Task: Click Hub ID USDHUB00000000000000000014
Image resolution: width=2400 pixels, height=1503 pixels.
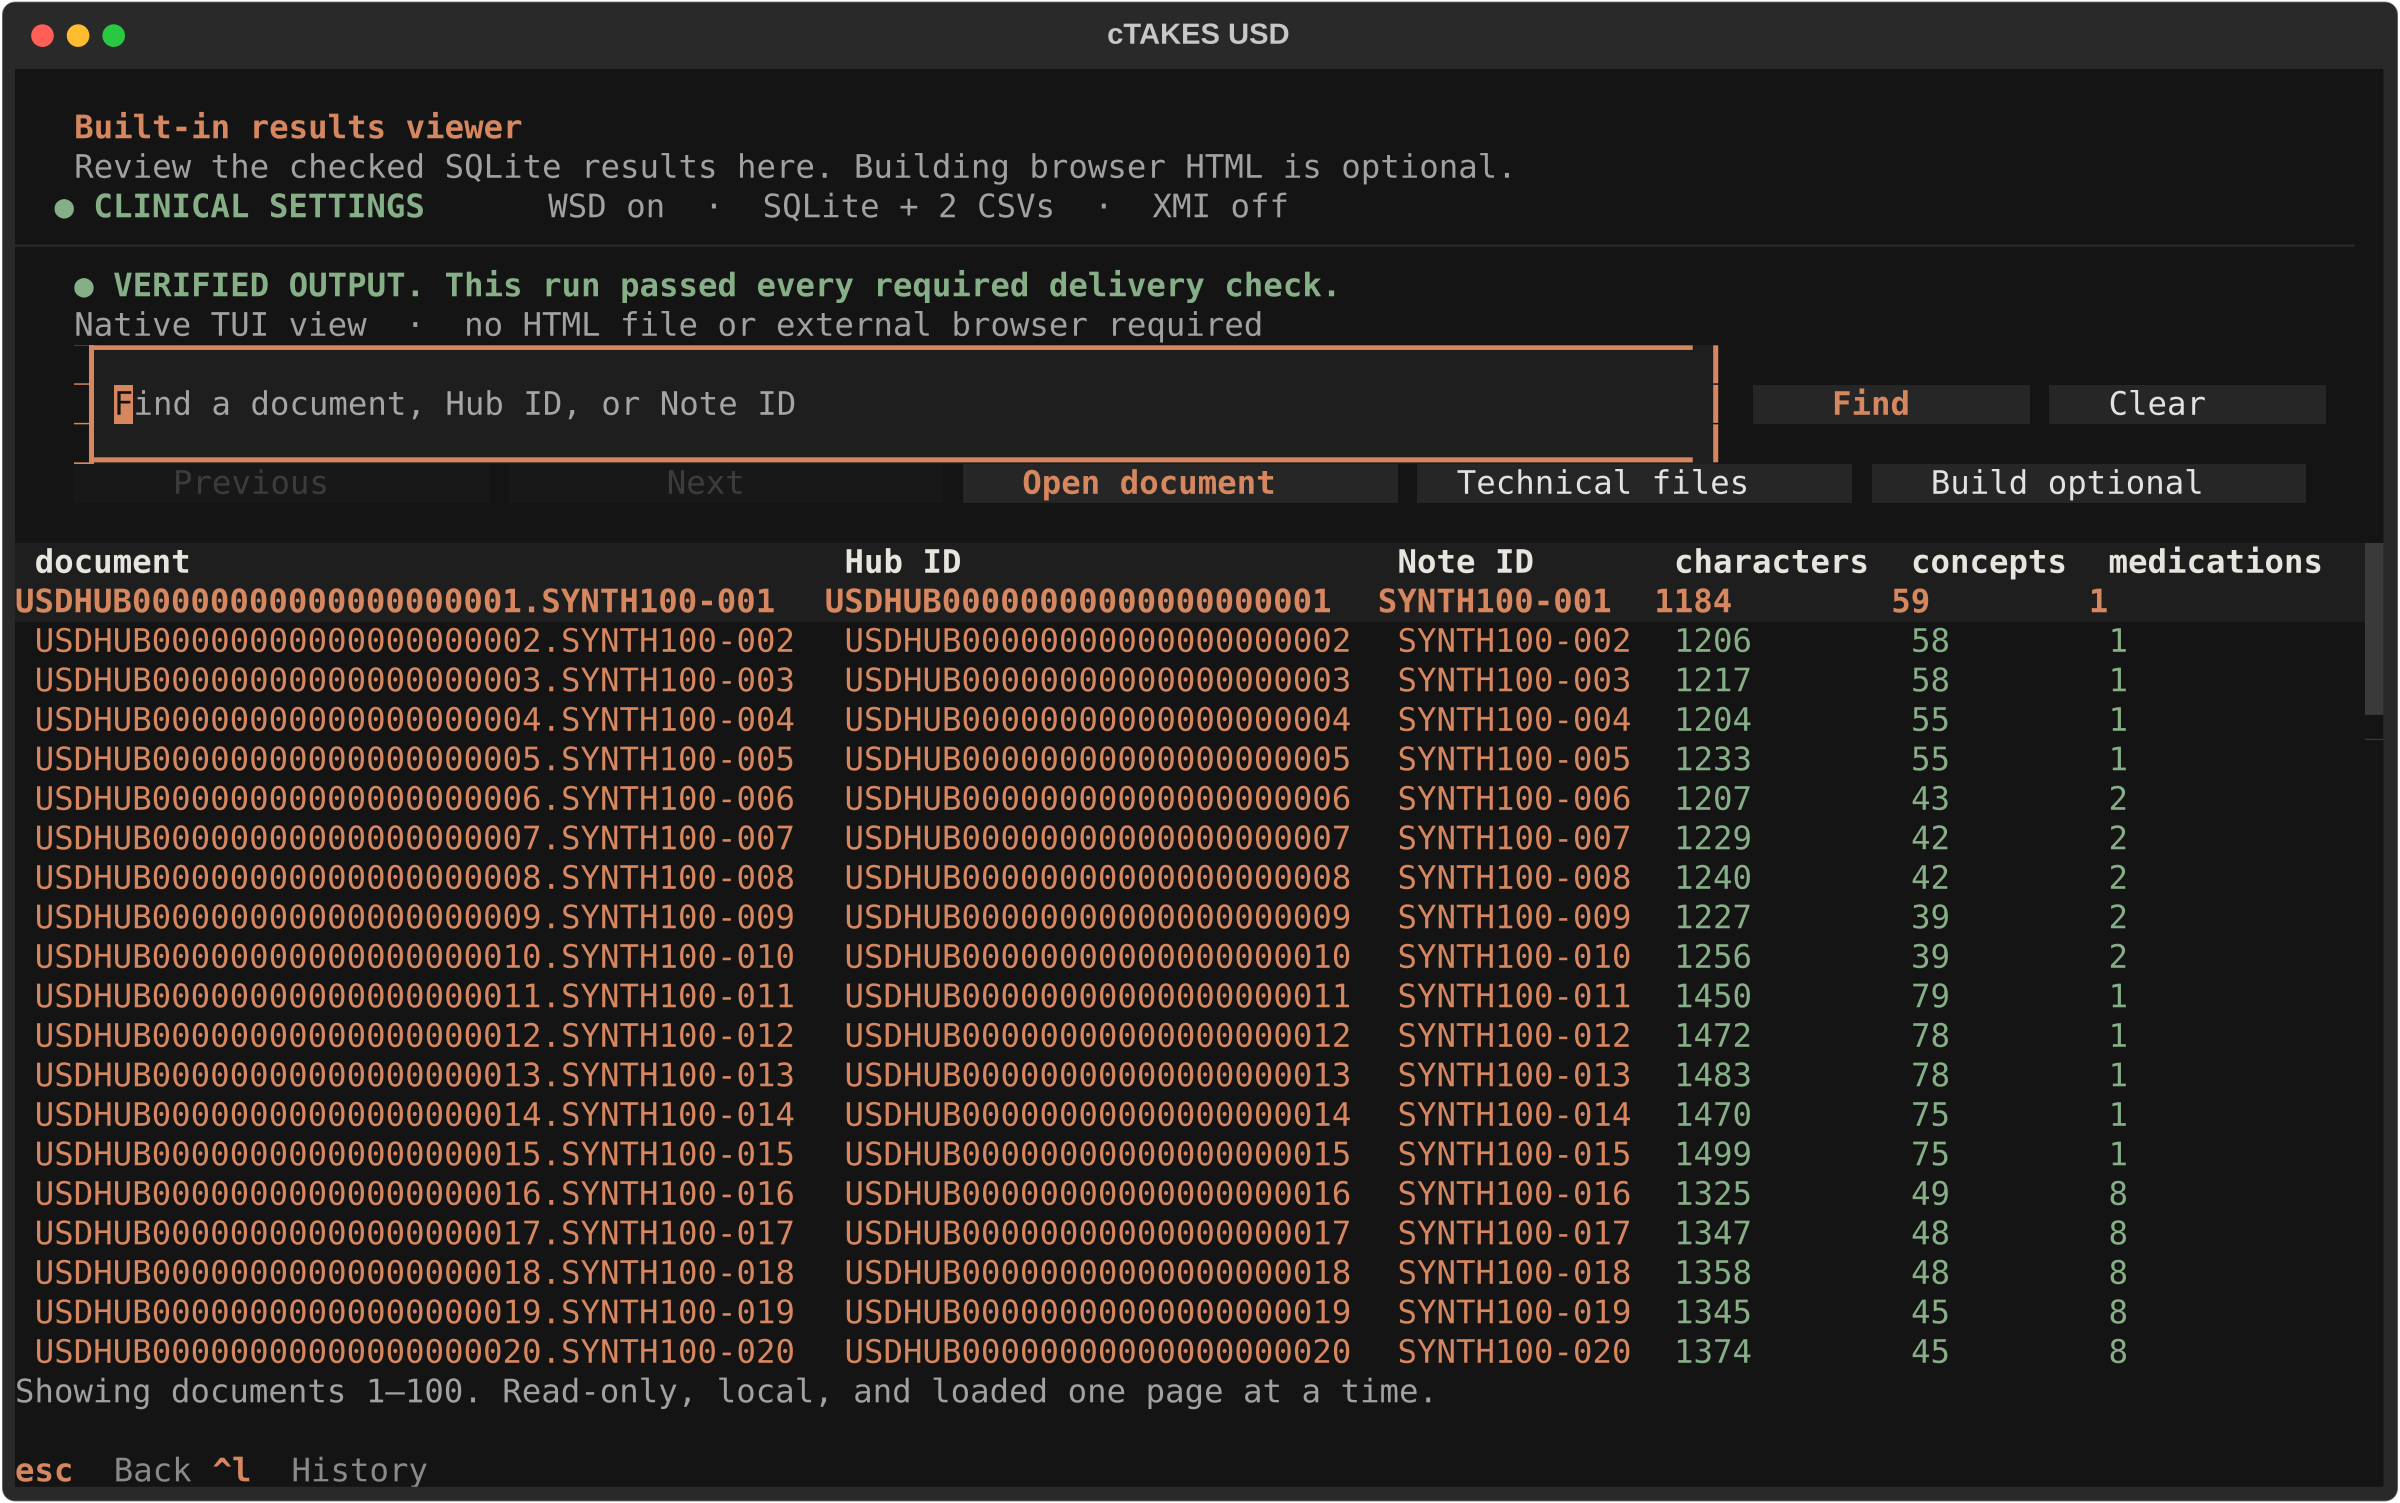Action: pyautogui.click(x=1097, y=1115)
